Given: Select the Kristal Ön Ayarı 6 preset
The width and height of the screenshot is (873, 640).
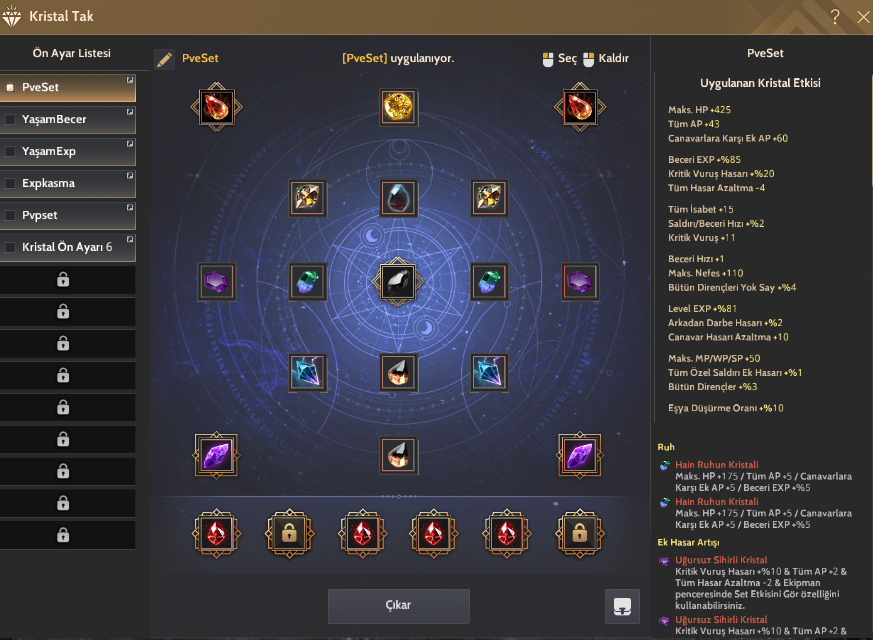Looking at the screenshot, I should [x=67, y=247].
